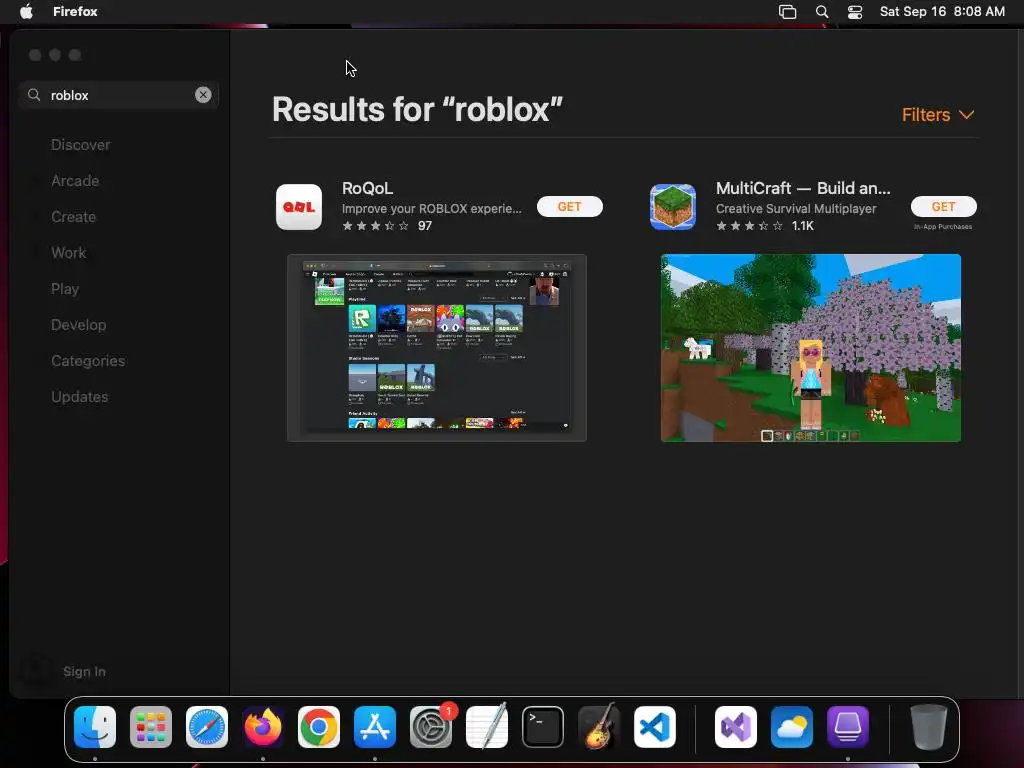Image resolution: width=1024 pixels, height=768 pixels.
Task: Open Spotlight search in menu bar
Action: tap(822, 11)
